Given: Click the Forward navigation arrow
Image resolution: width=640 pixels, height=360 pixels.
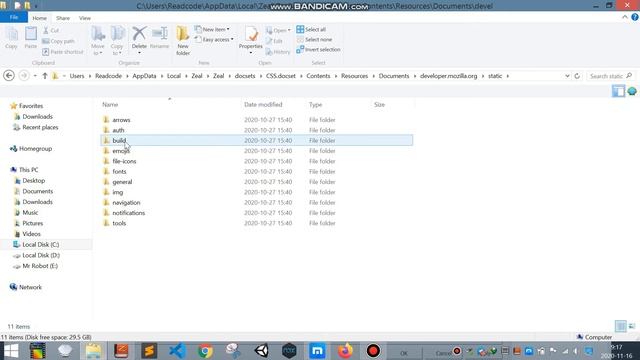Looking at the screenshot, I should (24, 76).
